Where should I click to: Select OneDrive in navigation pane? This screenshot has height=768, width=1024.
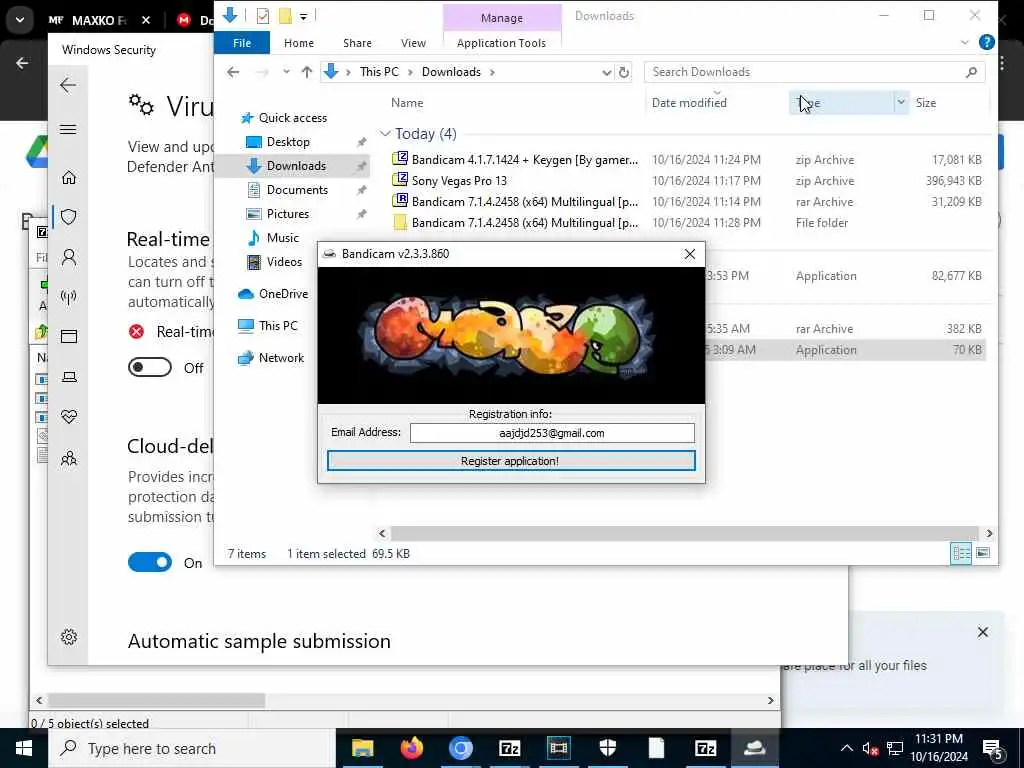(283, 294)
